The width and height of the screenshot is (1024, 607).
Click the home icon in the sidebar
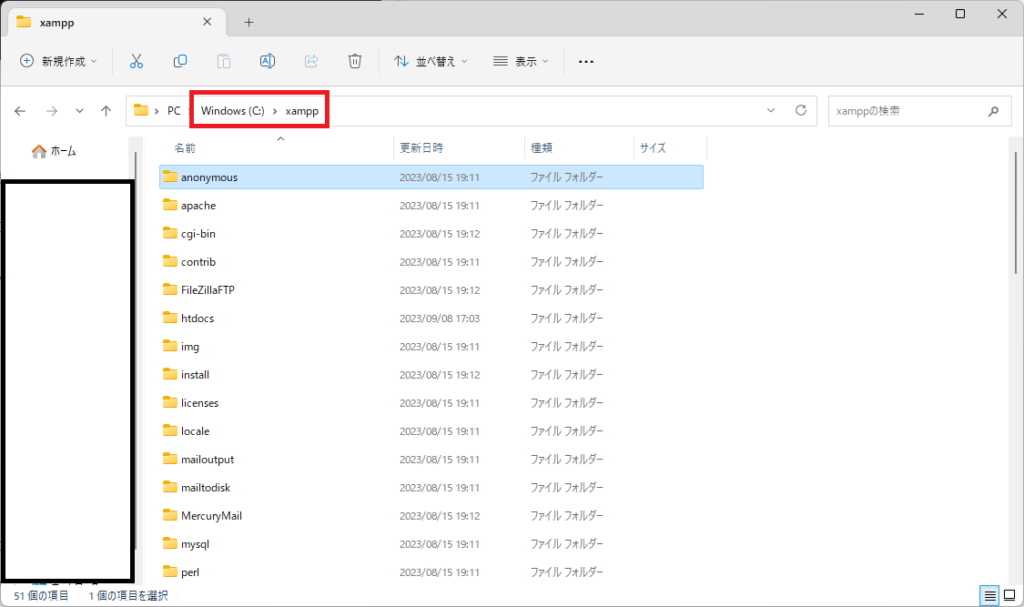(39, 151)
